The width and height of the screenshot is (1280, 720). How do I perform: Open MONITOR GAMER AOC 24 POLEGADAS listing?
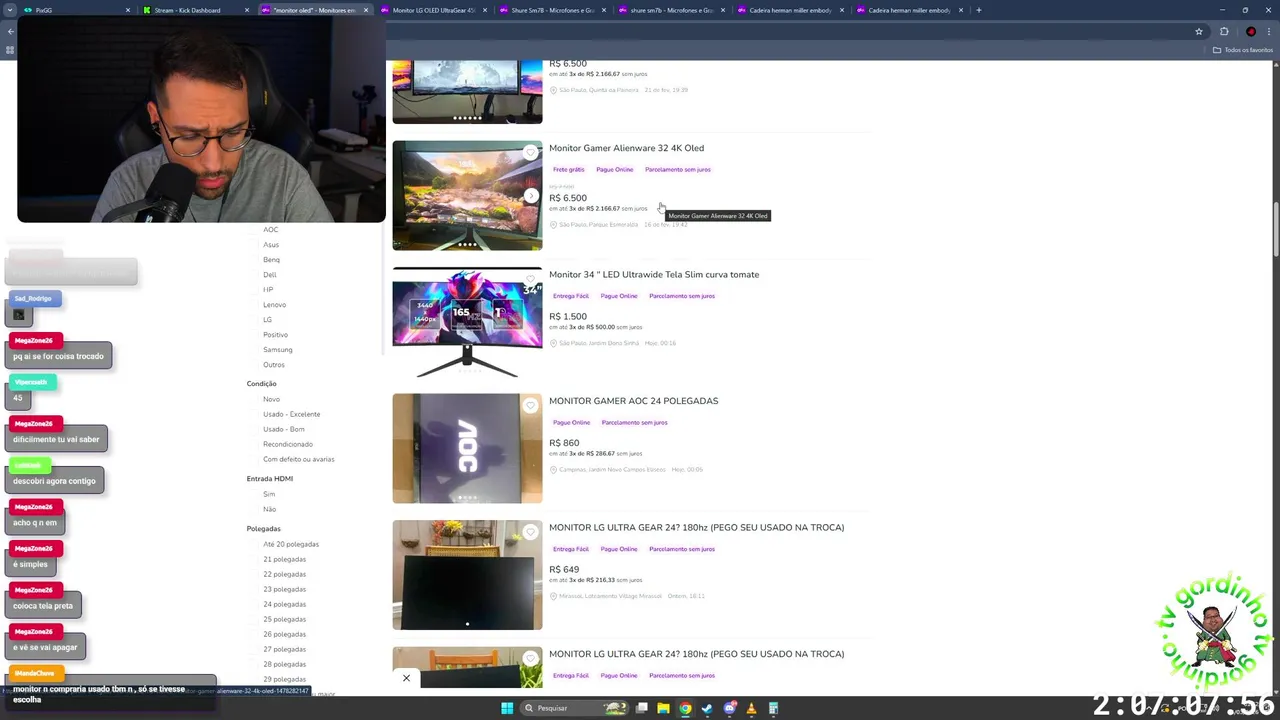pyautogui.click(x=633, y=401)
